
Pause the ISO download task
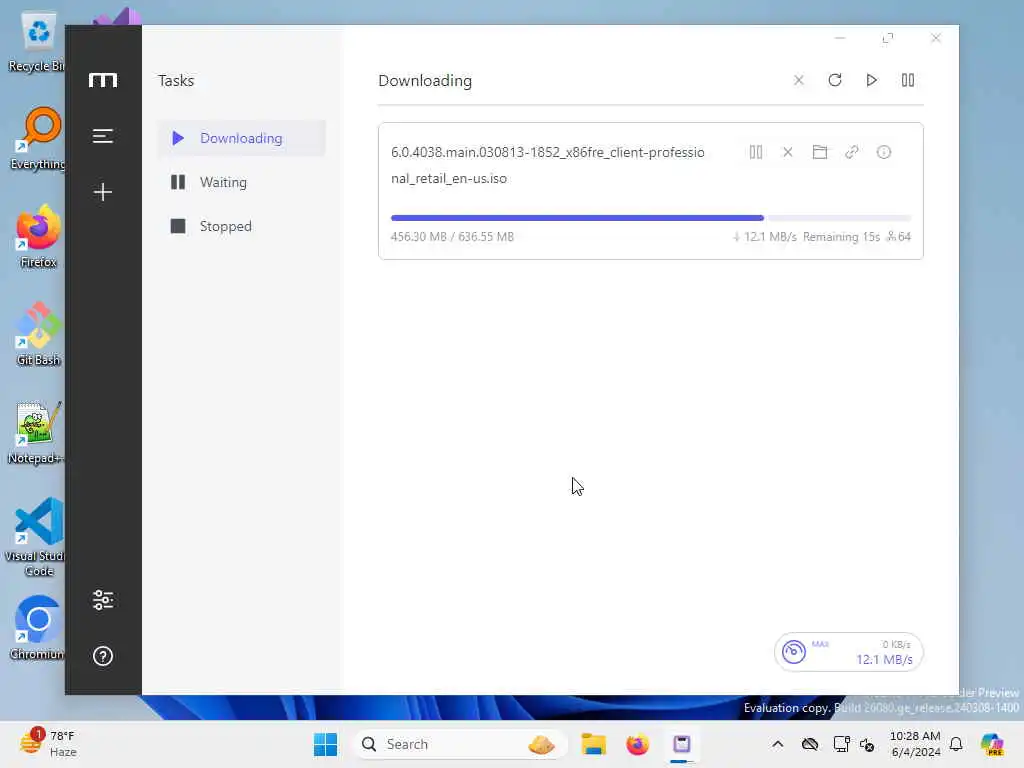coord(756,152)
